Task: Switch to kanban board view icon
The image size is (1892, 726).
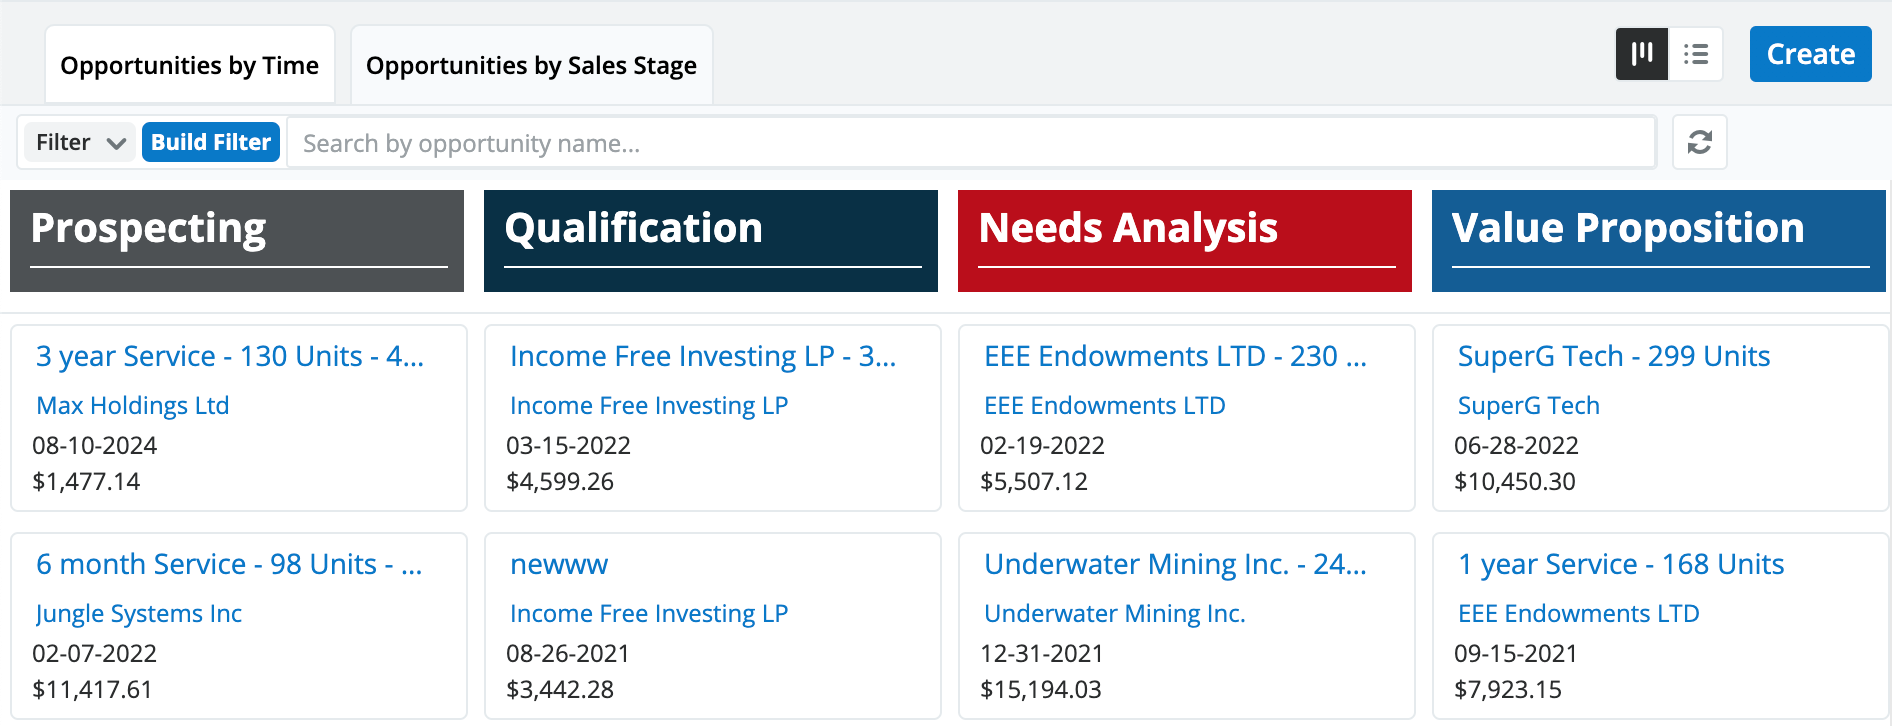Action: click(1642, 54)
